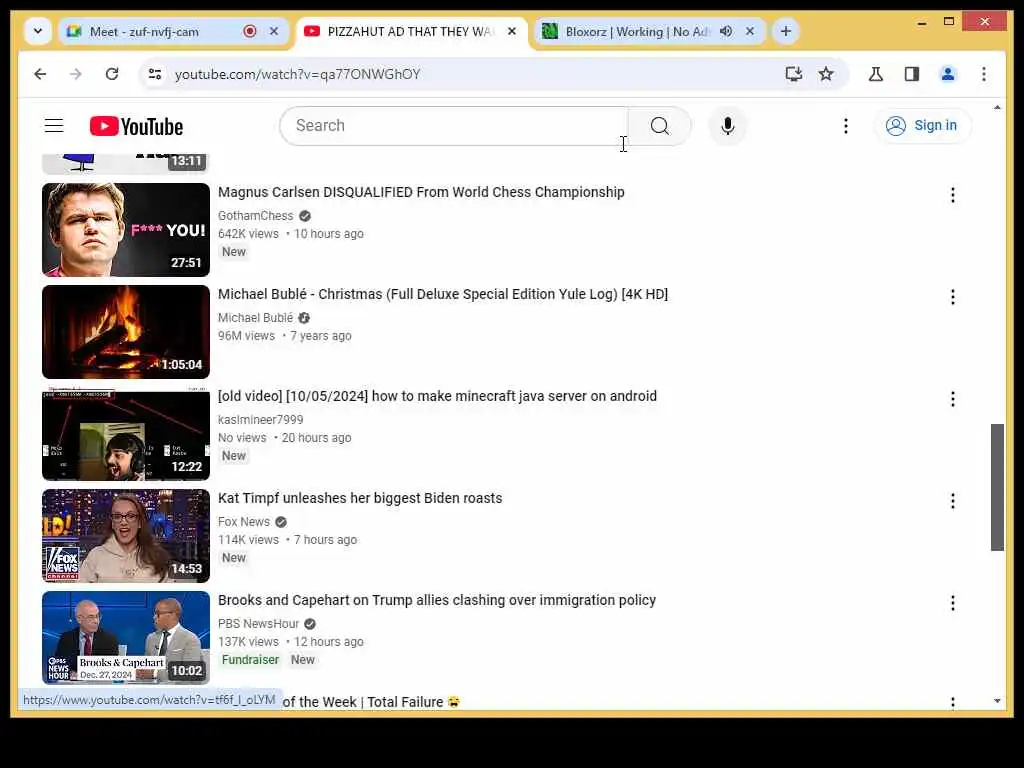1024x768 pixels.
Task: Toggle the Chrome side panel
Action: click(x=912, y=74)
